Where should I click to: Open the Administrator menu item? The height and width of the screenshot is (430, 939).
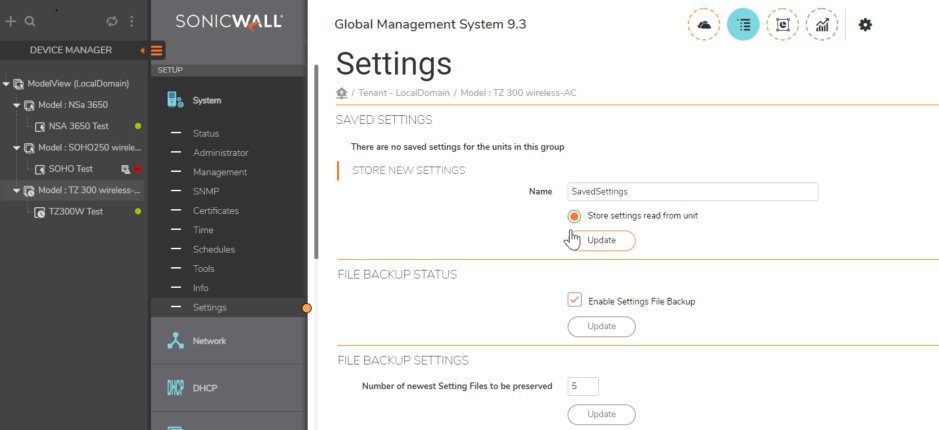[x=220, y=153]
